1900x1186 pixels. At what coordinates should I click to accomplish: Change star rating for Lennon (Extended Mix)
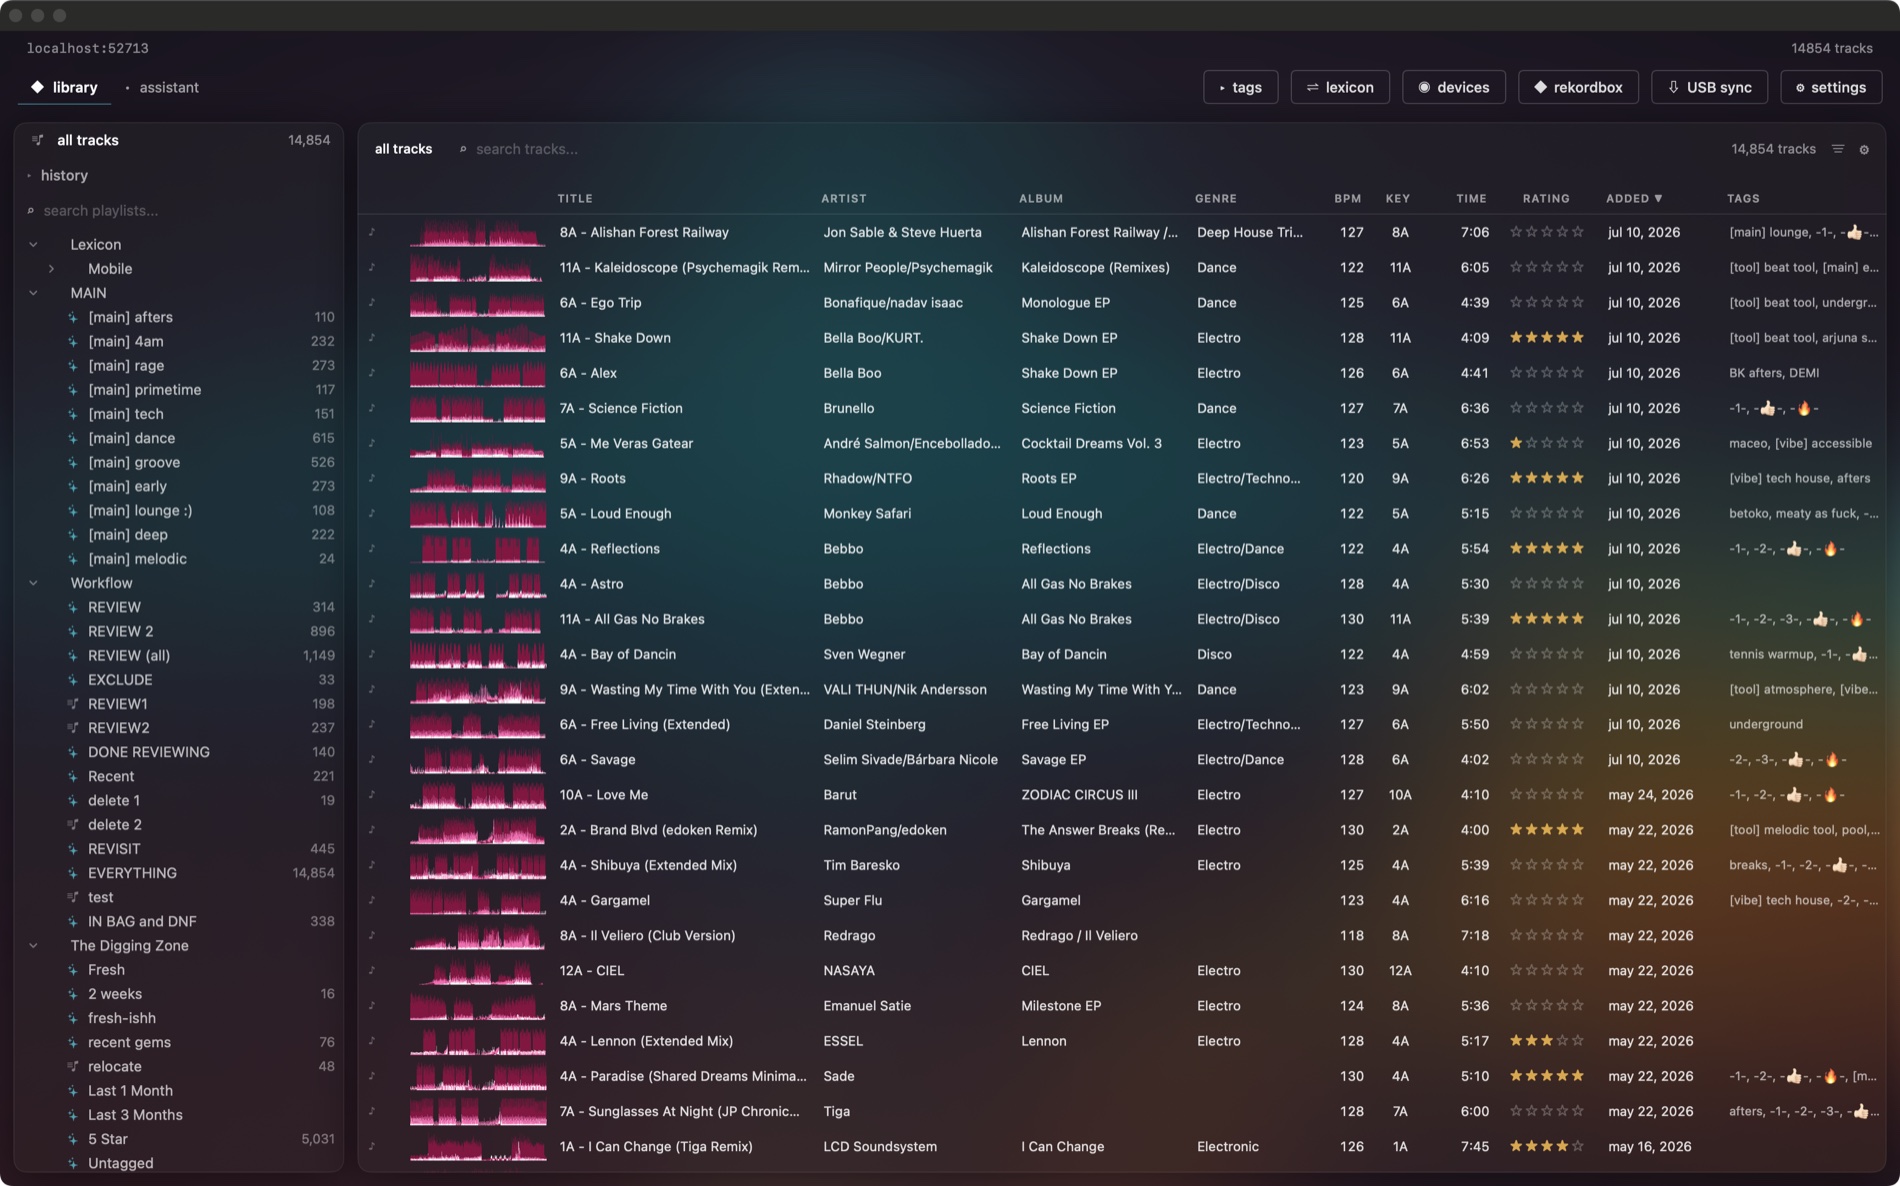(x=1546, y=1040)
